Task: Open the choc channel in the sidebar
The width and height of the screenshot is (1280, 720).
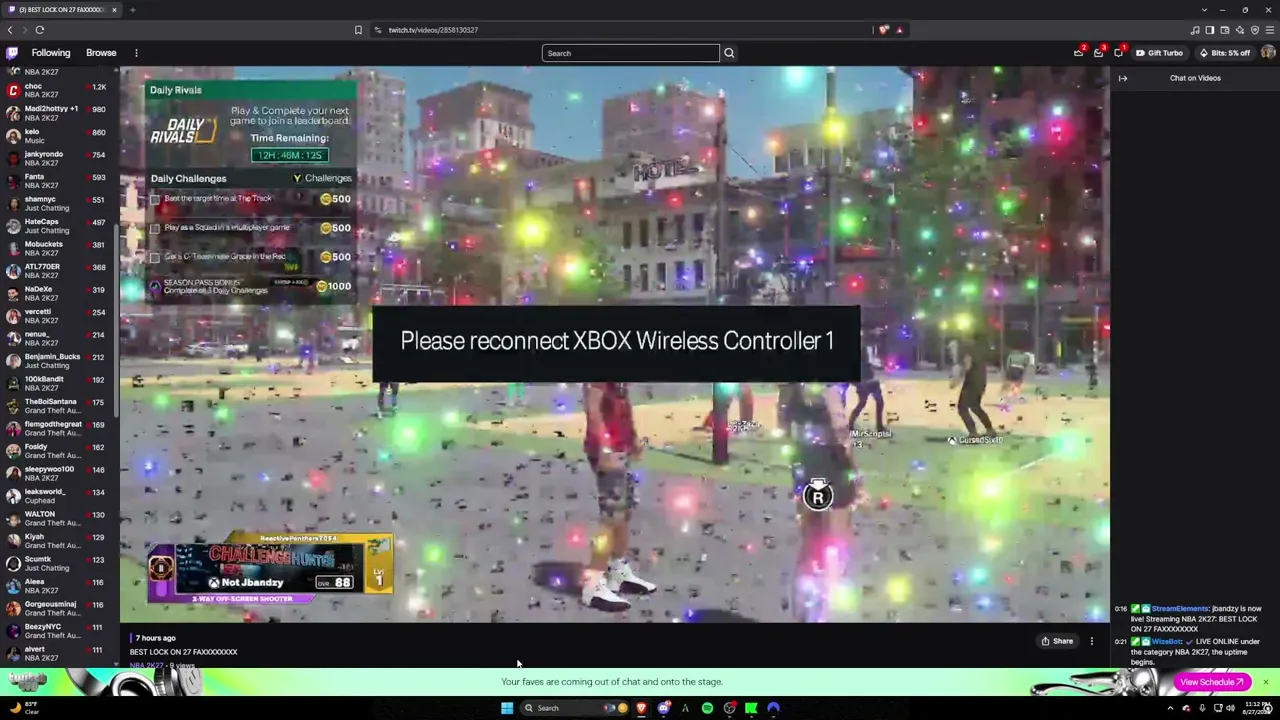Action: point(56,91)
